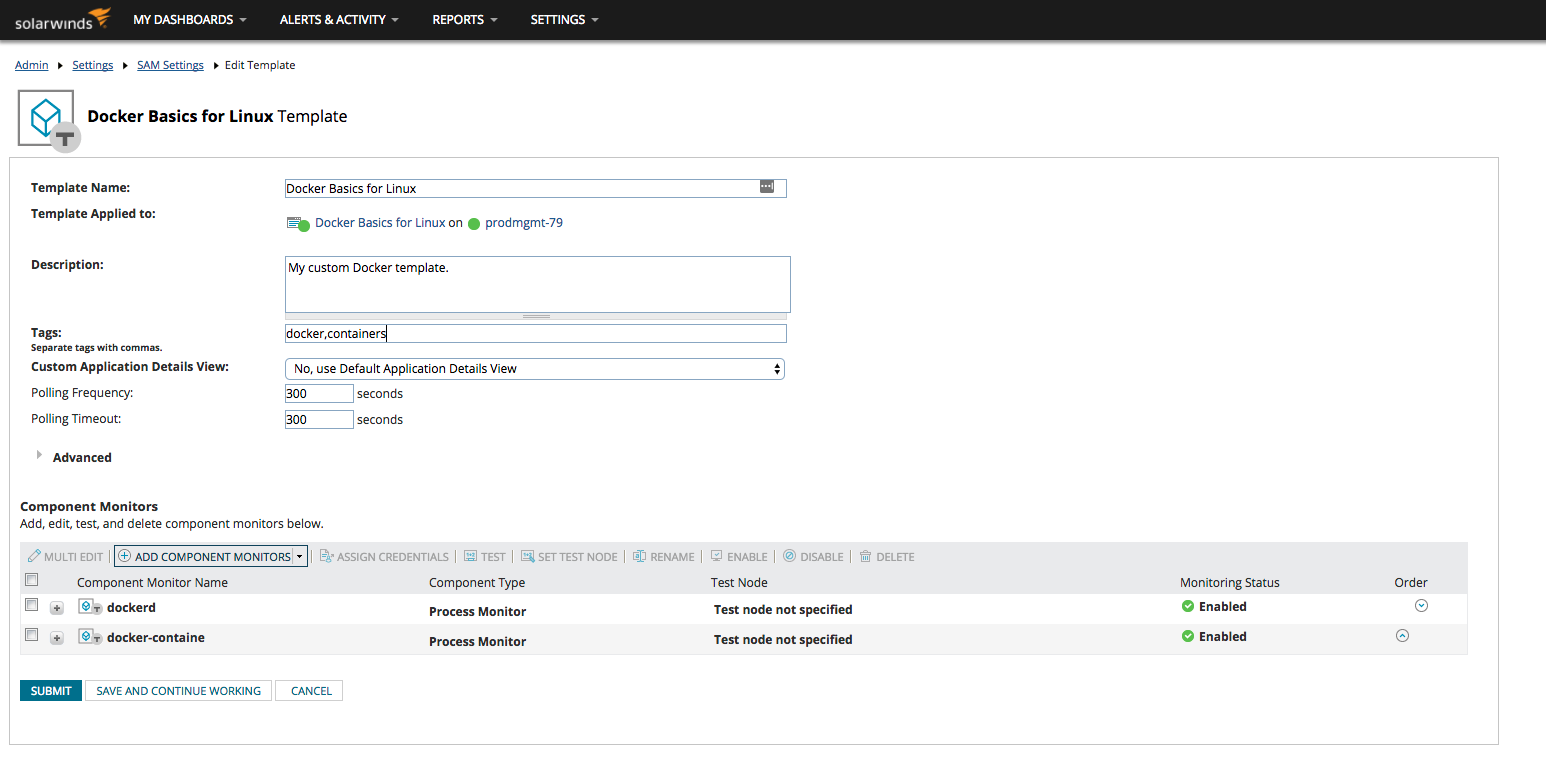
Task: Click green Enabled check icon for docker-containe
Action: click(x=1188, y=636)
